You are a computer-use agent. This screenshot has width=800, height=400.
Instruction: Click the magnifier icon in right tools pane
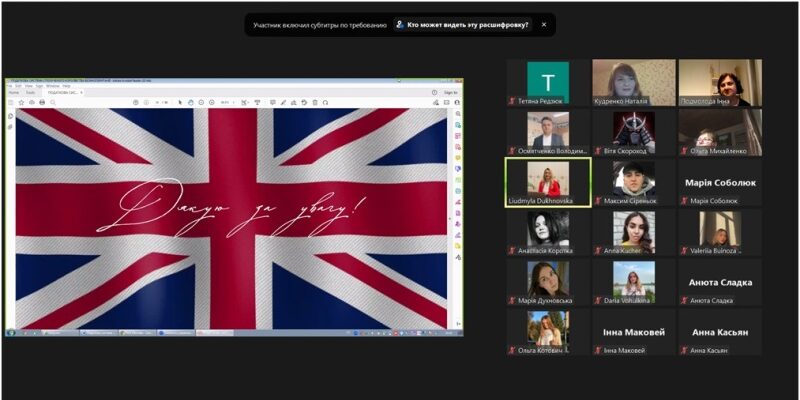pos(458,114)
